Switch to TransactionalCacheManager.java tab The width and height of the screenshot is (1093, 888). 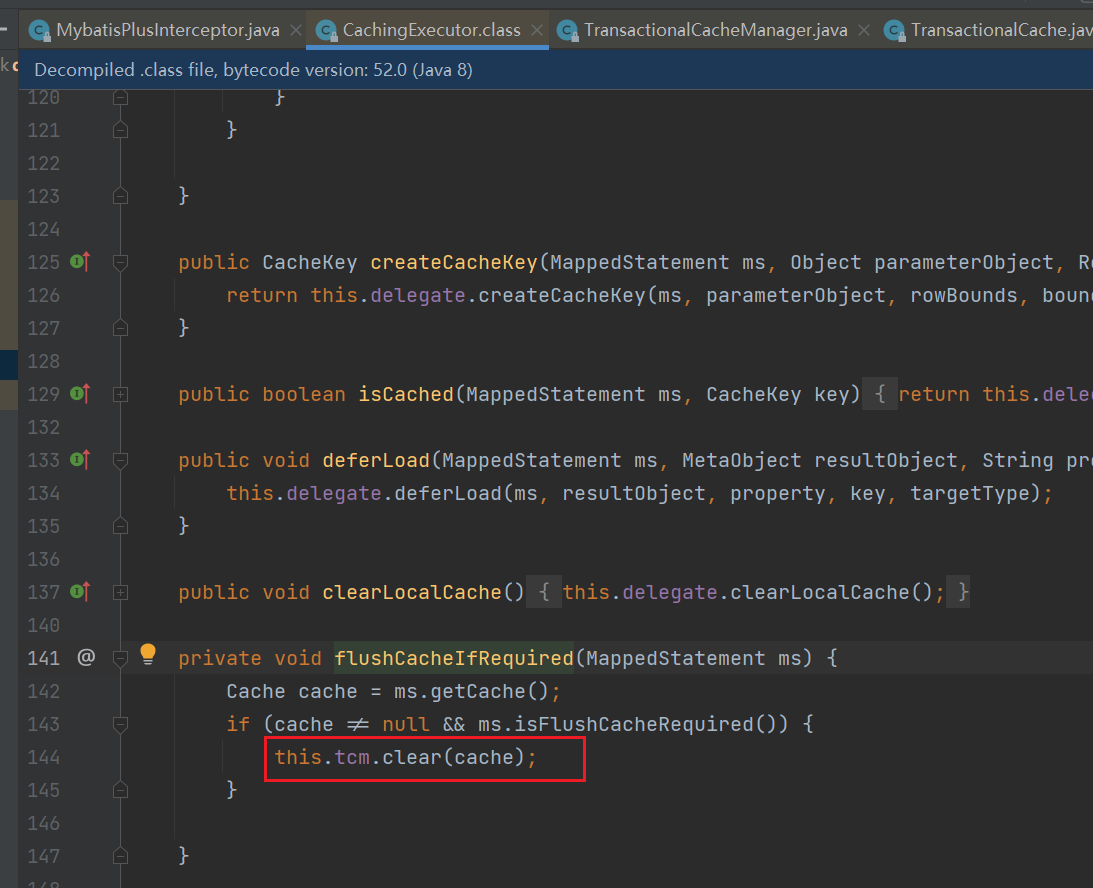point(715,30)
